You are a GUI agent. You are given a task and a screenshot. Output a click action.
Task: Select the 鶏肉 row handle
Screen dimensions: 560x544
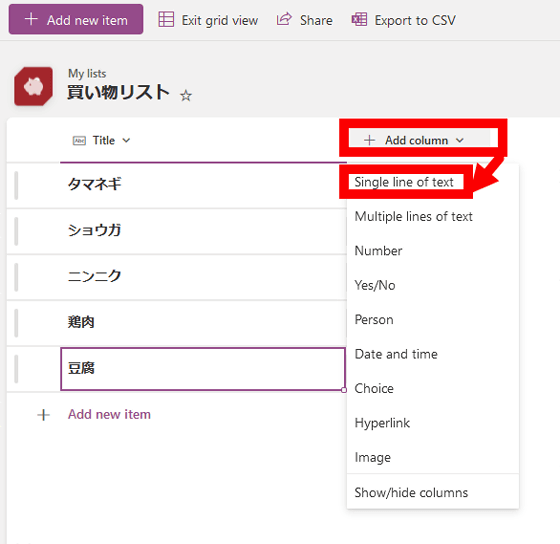click(x=16, y=323)
